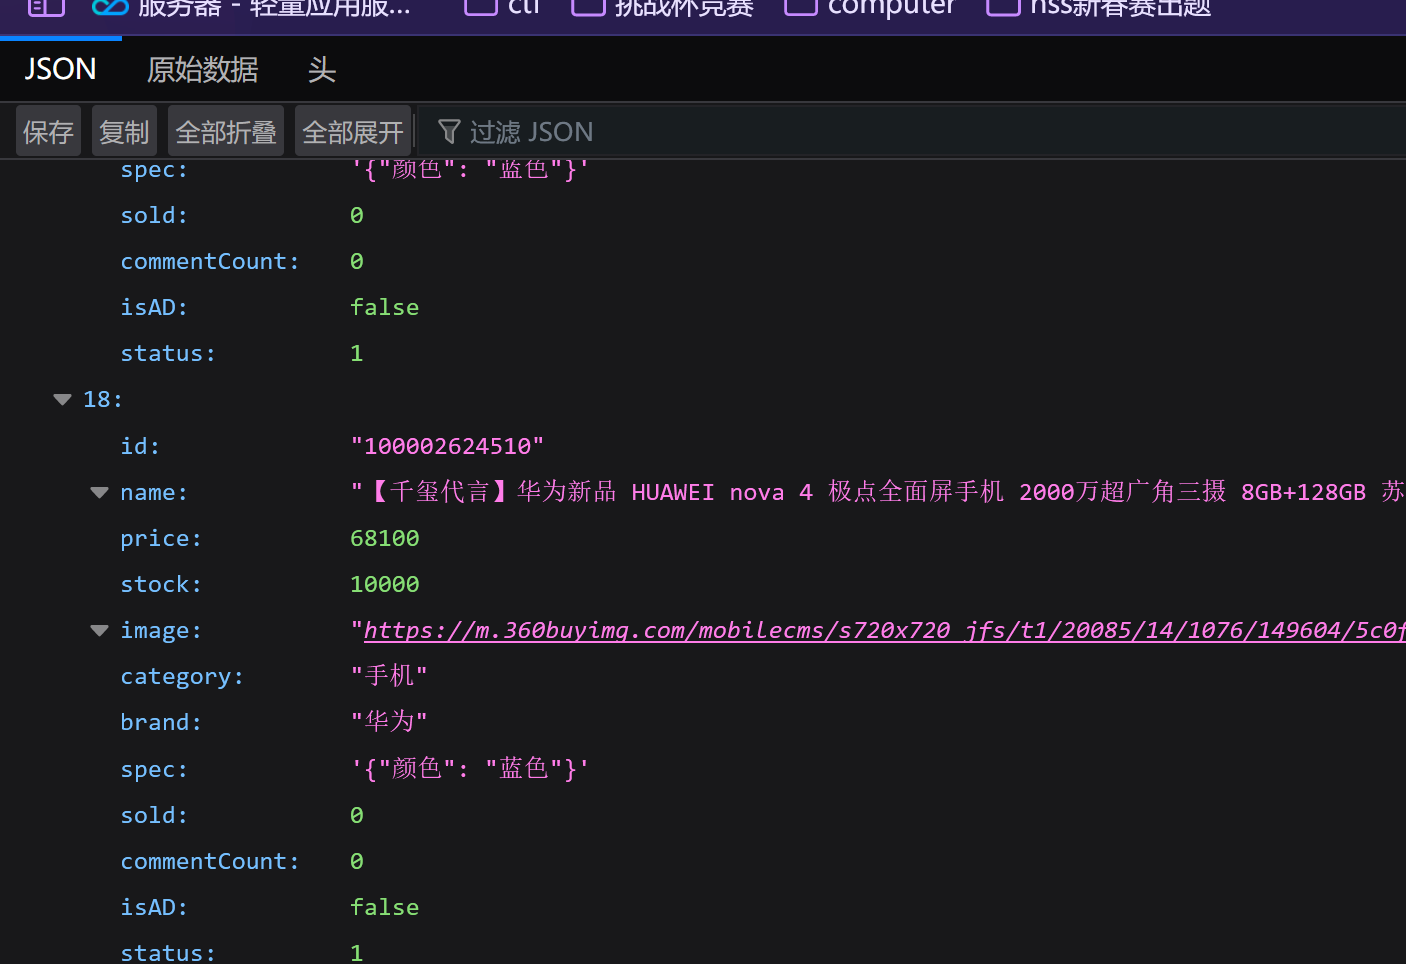Open the 原始数据 tab
This screenshot has height=964, width=1406.
(x=202, y=69)
